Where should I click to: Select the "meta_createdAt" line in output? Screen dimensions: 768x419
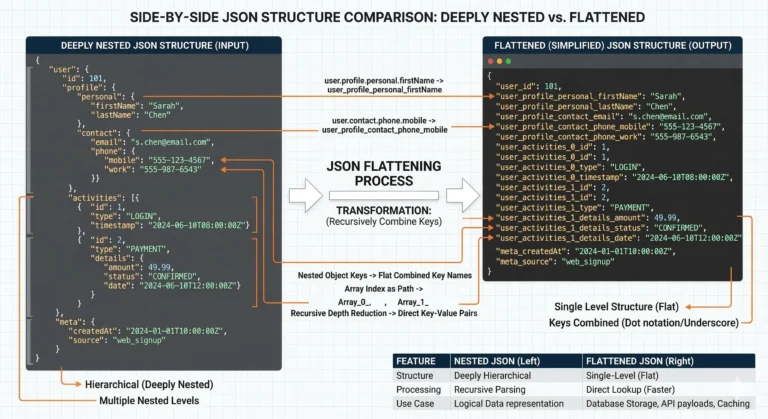586,251
